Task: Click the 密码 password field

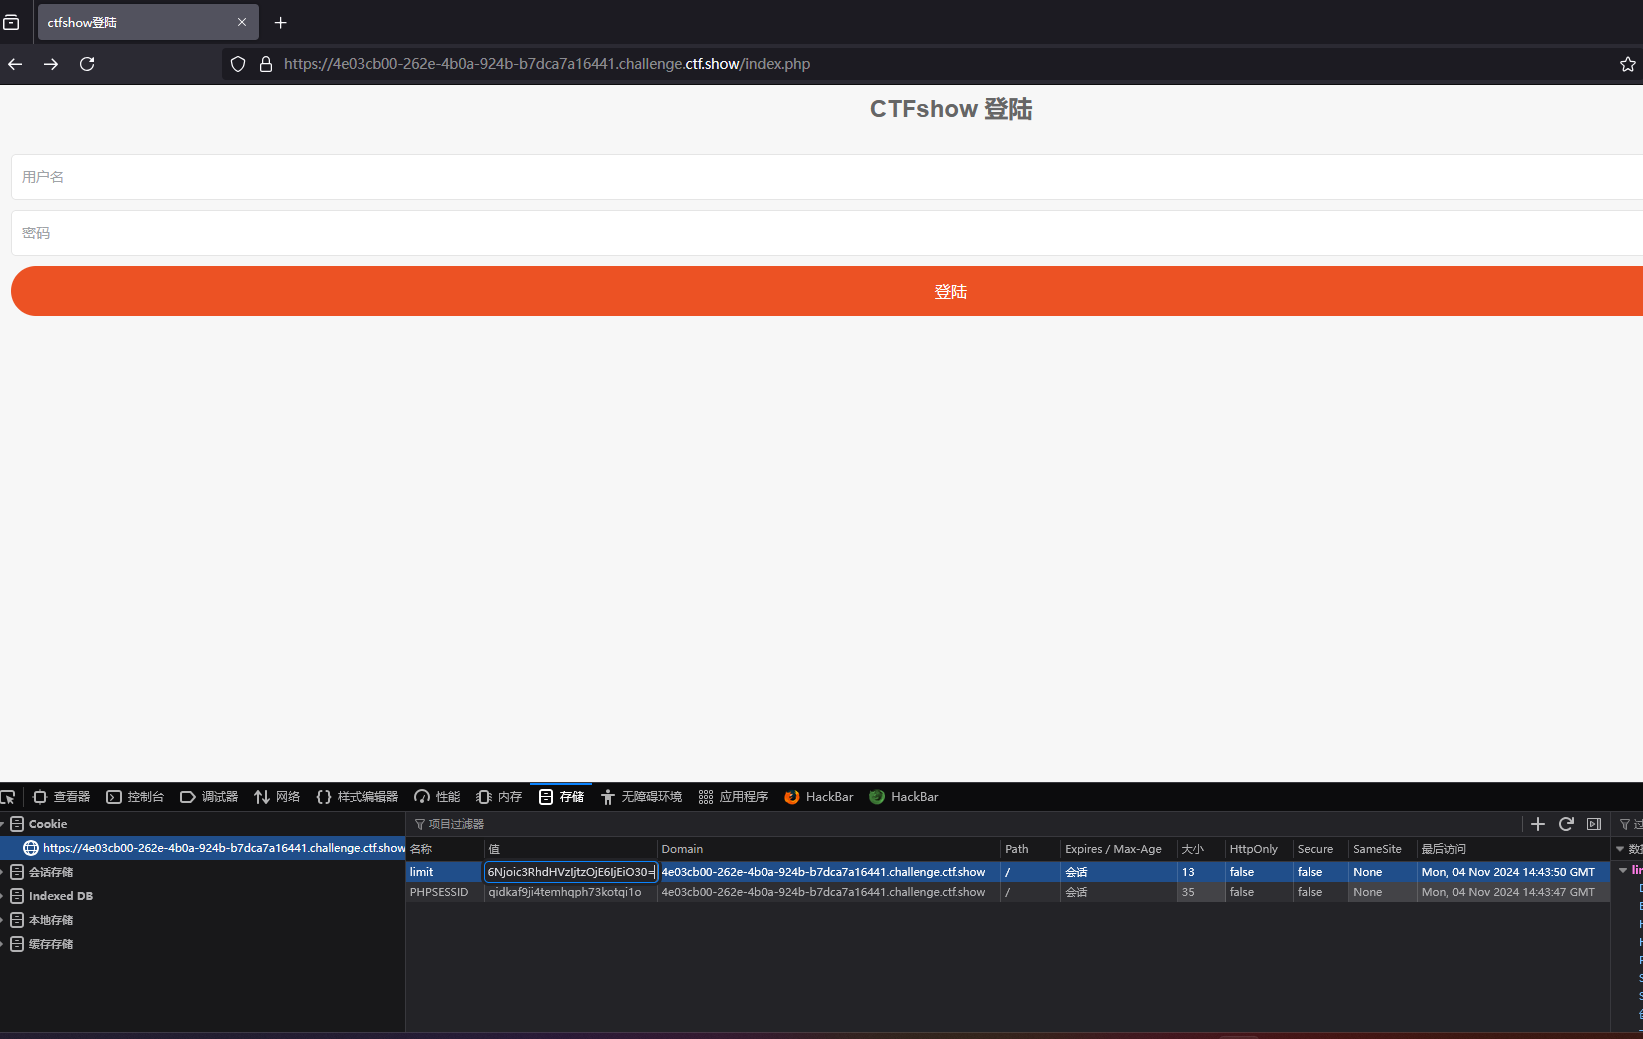Action: (x=827, y=233)
